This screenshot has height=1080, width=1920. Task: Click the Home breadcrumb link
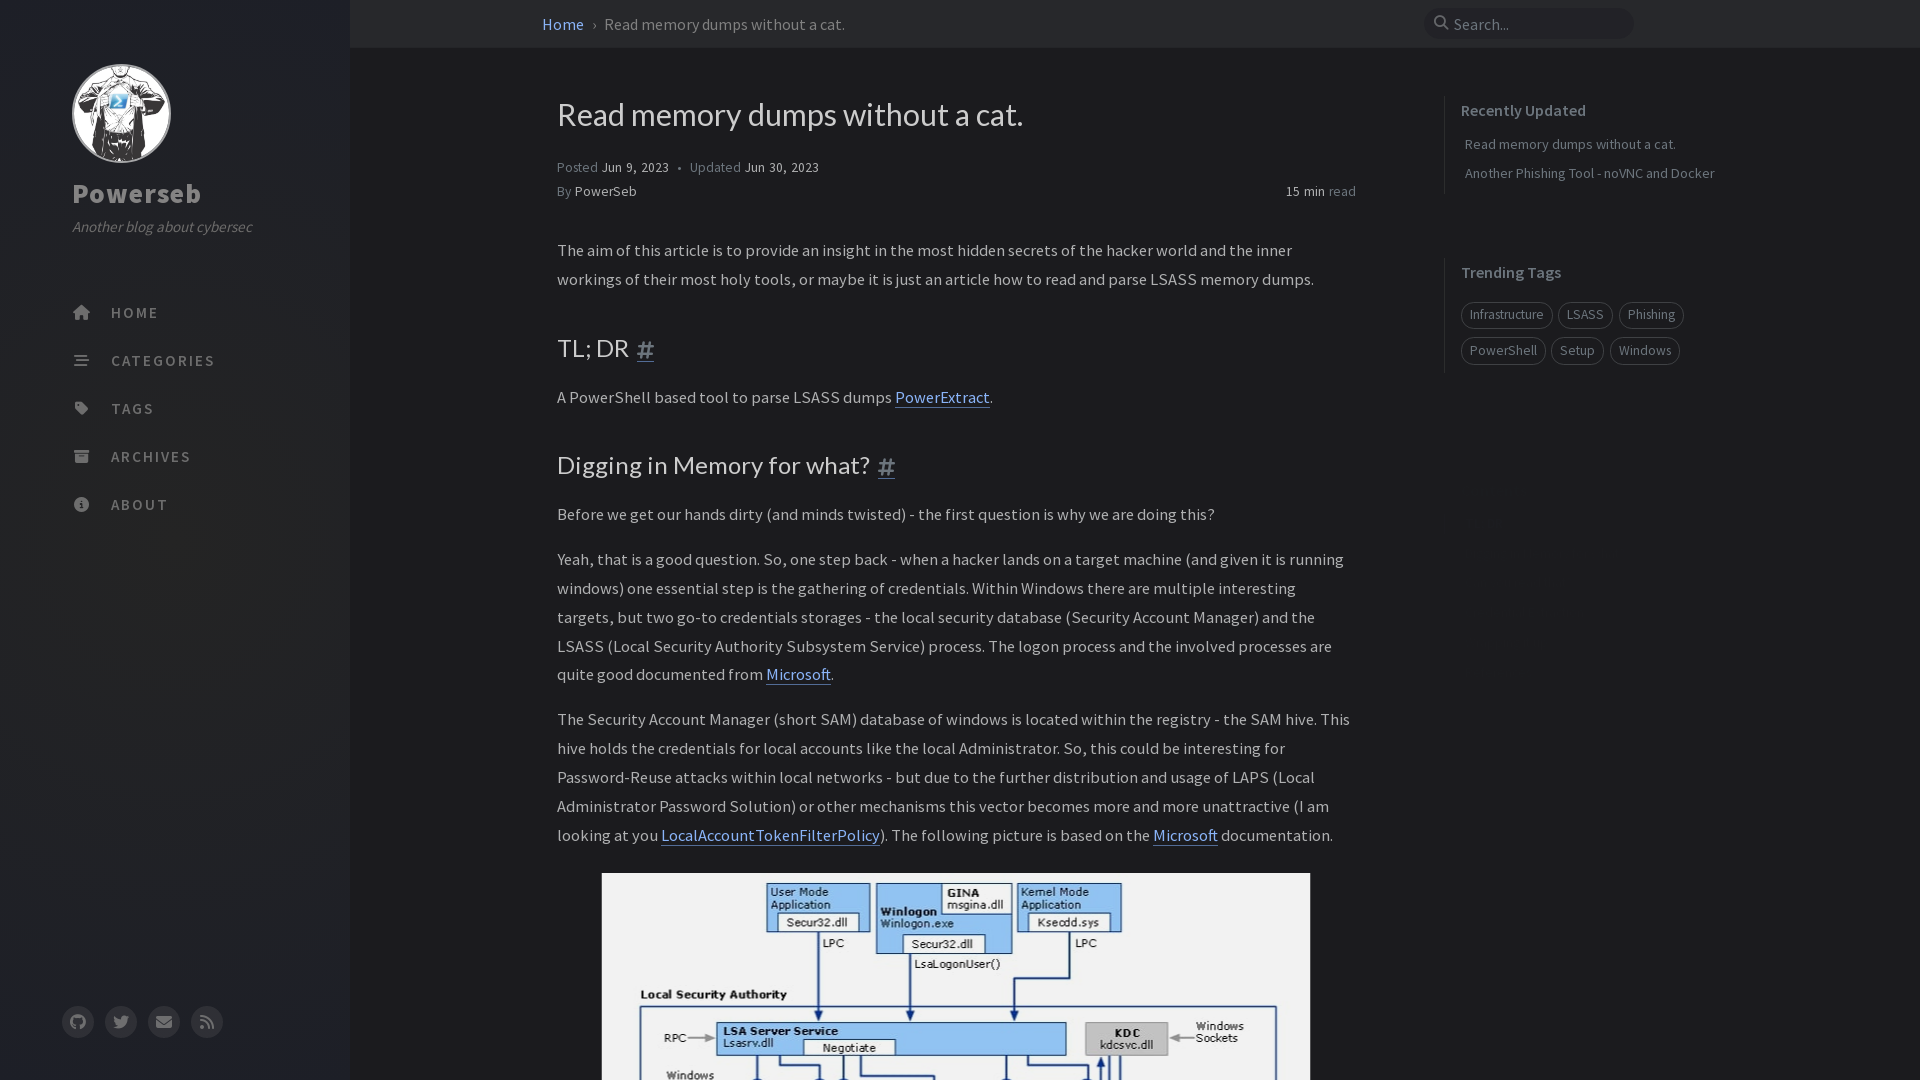563,24
